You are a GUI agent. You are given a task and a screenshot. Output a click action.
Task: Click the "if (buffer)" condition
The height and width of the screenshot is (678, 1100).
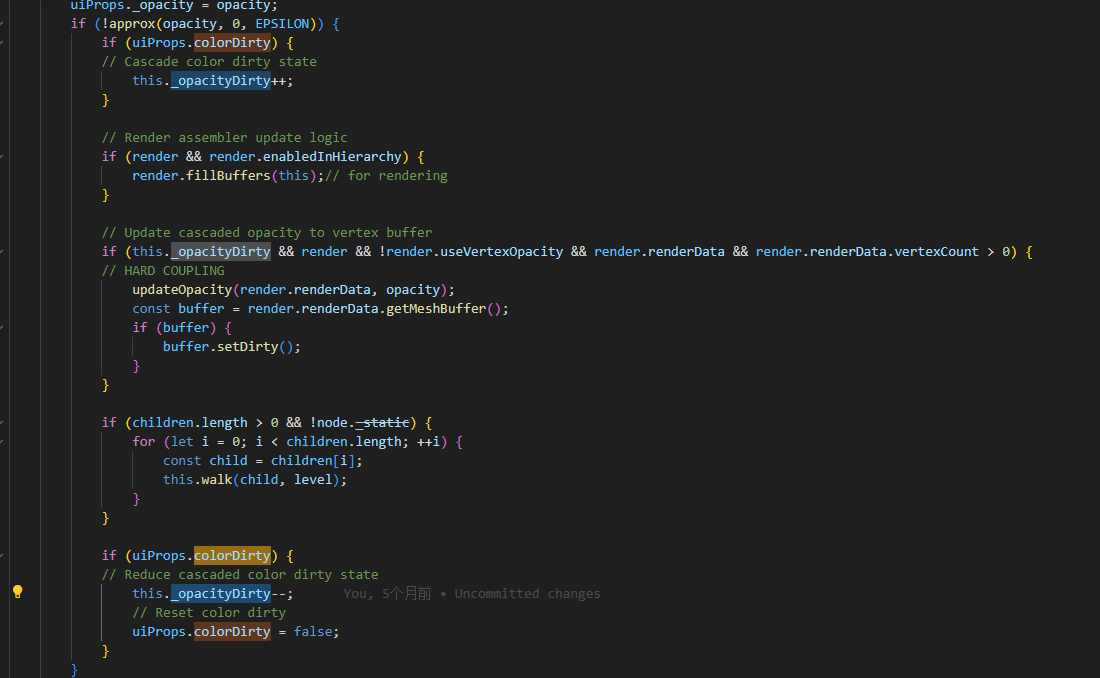(174, 327)
